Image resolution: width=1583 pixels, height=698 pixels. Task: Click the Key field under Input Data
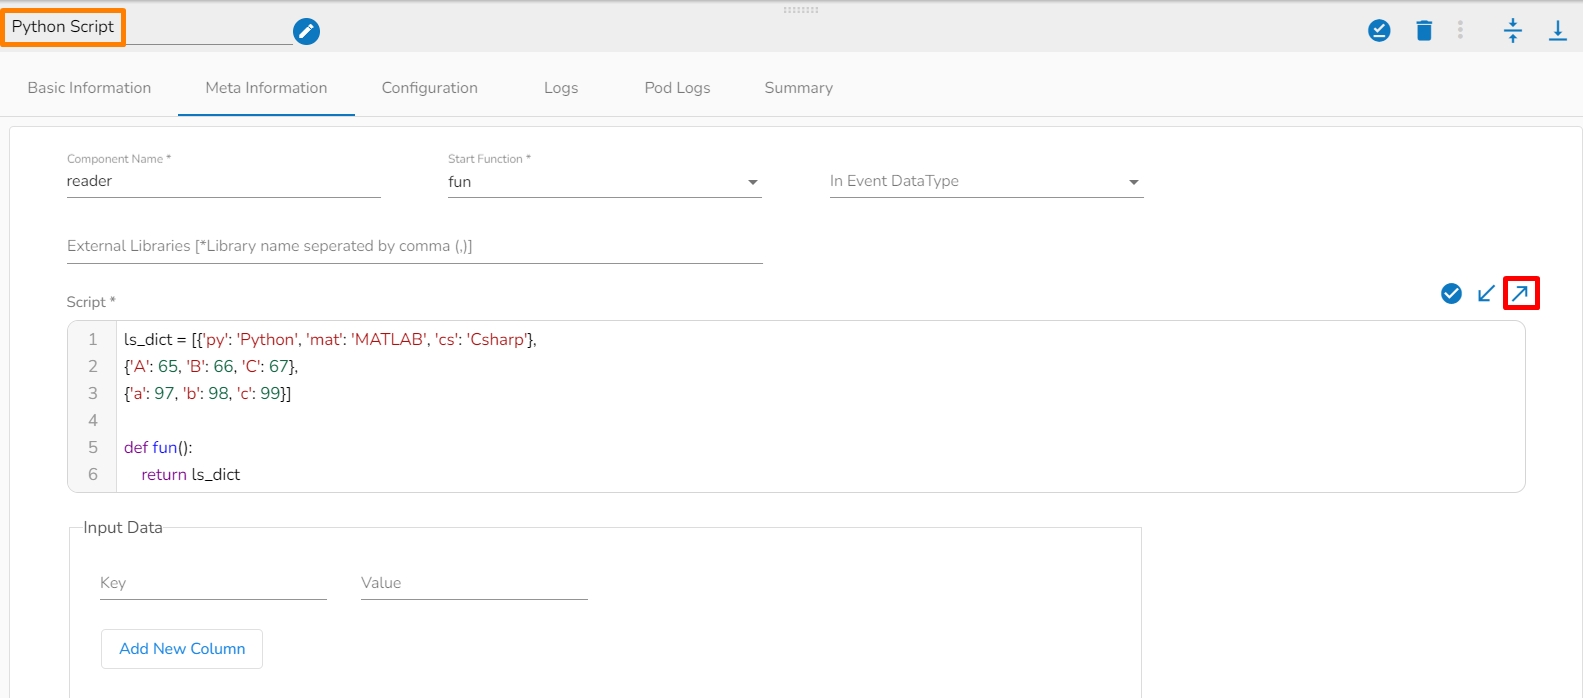213,584
